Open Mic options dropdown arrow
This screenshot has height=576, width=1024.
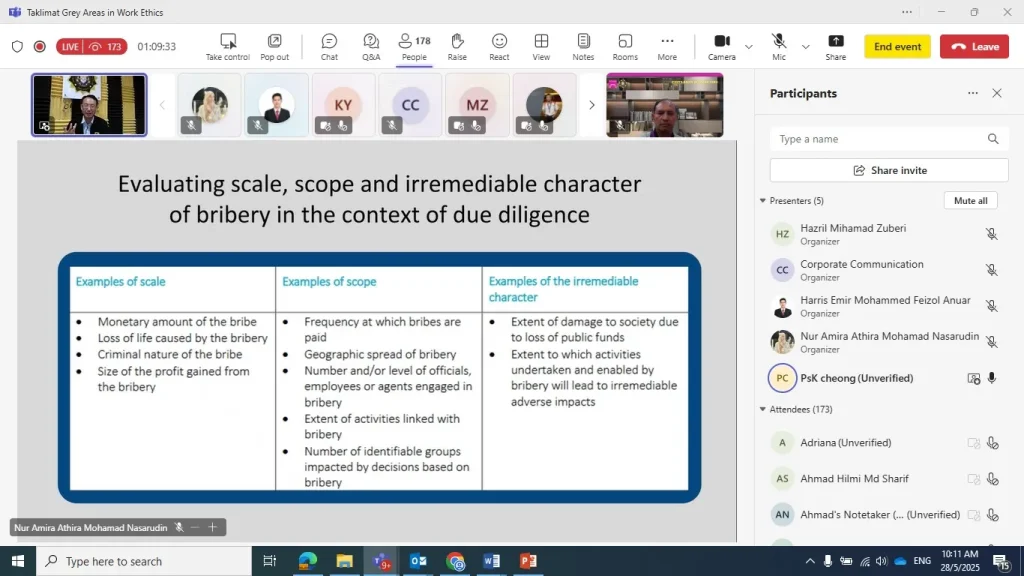pos(806,47)
